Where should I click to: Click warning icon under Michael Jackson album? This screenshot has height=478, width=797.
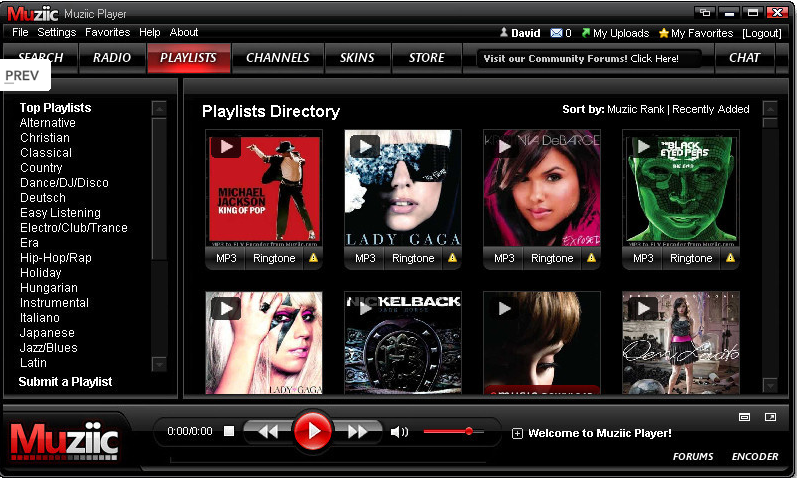[x=314, y=258]
